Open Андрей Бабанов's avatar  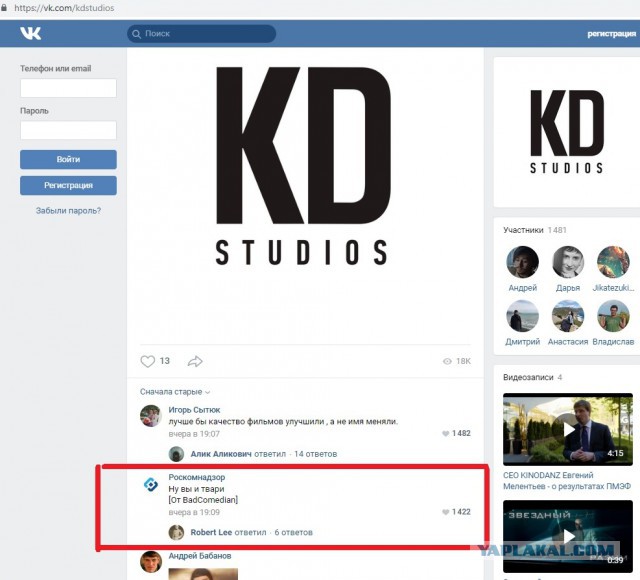pyautogui.click(x=151, y=562)
